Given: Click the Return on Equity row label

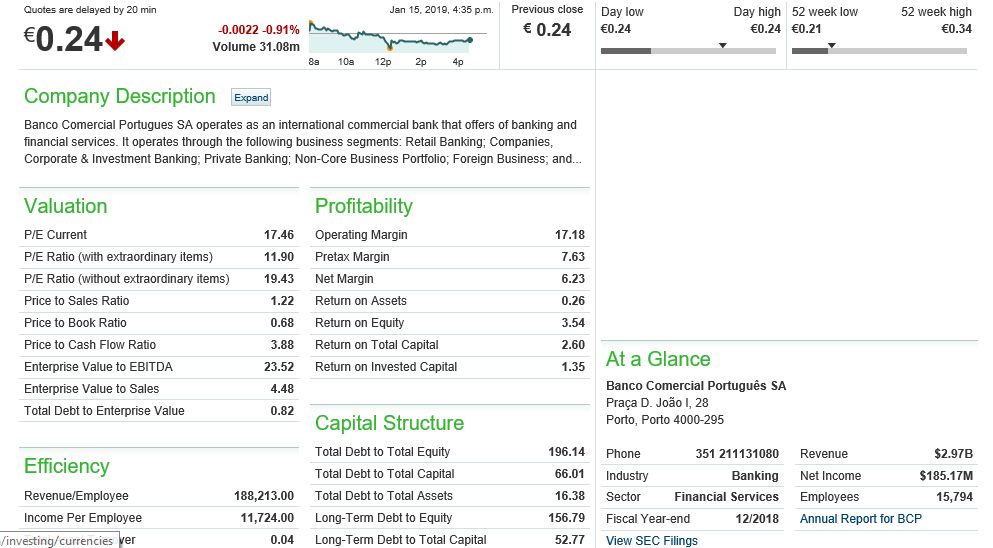Looking at the screenshot, I should click(359, 323).
